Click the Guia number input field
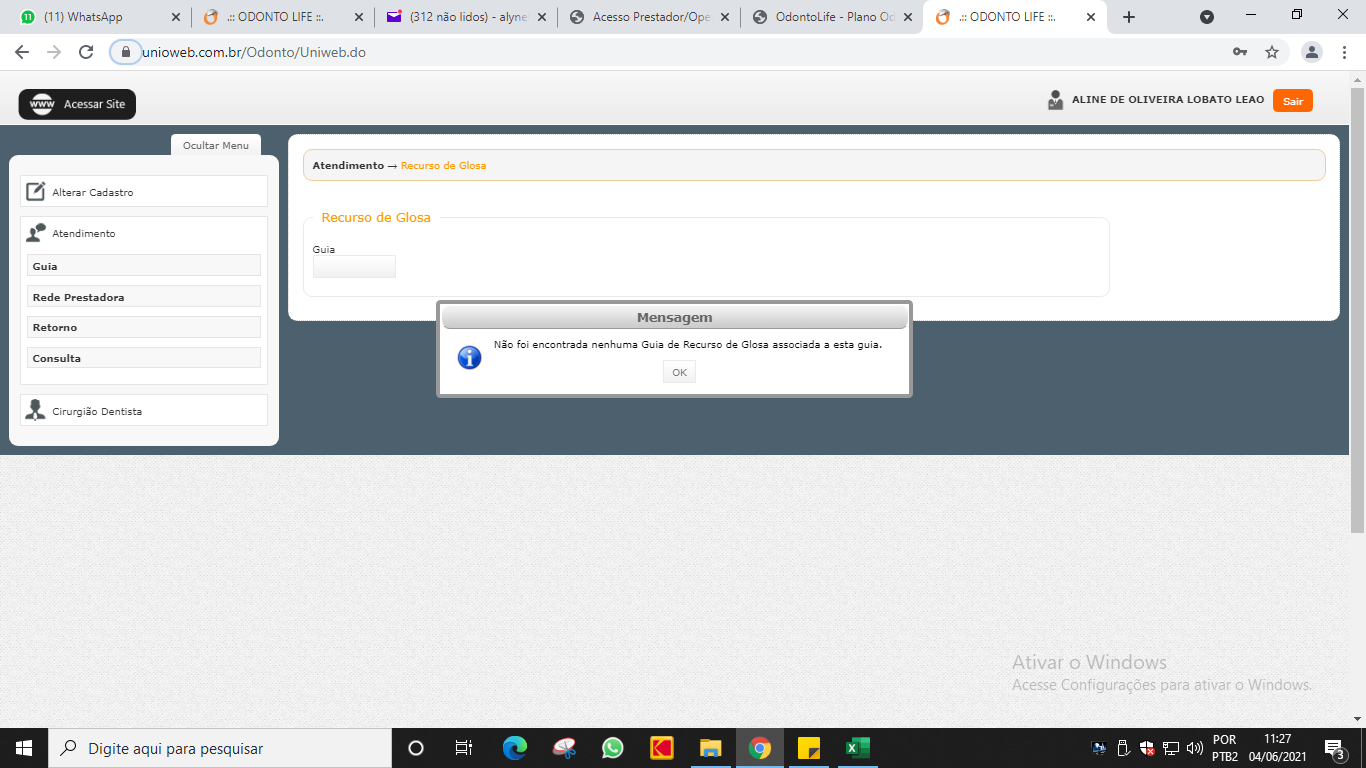The image size is (1366, 768). click(354, 266)
